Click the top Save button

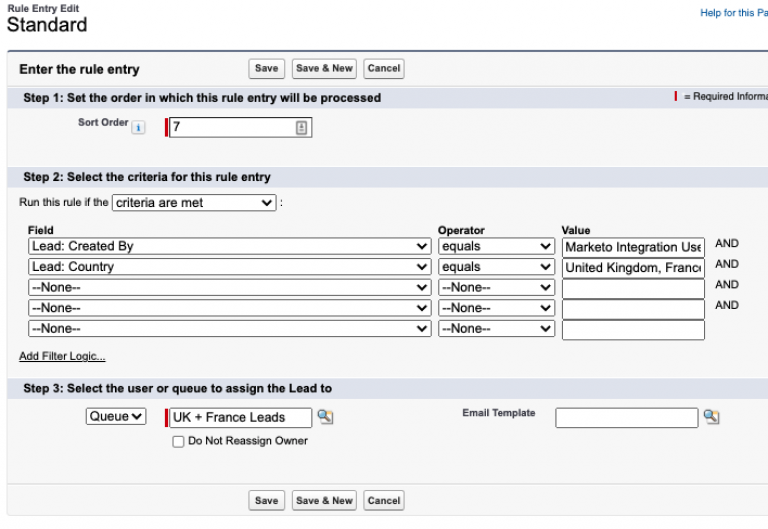coord(266,69)
